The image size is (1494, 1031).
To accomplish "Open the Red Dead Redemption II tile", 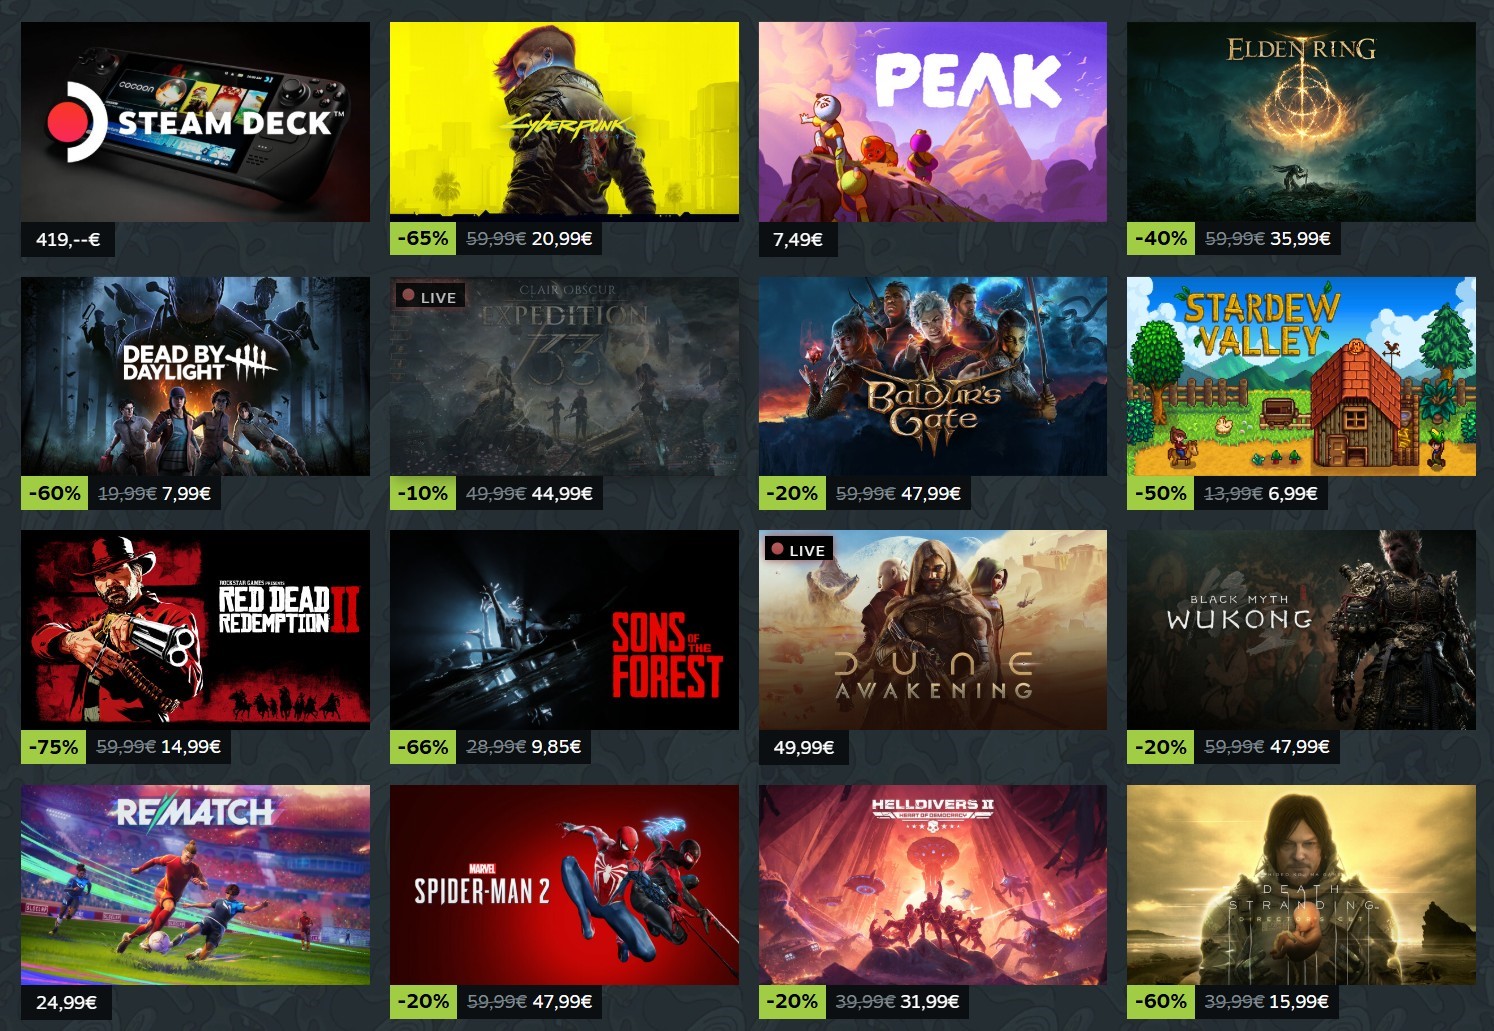I will pyautogui.click(x=195, y=630).
